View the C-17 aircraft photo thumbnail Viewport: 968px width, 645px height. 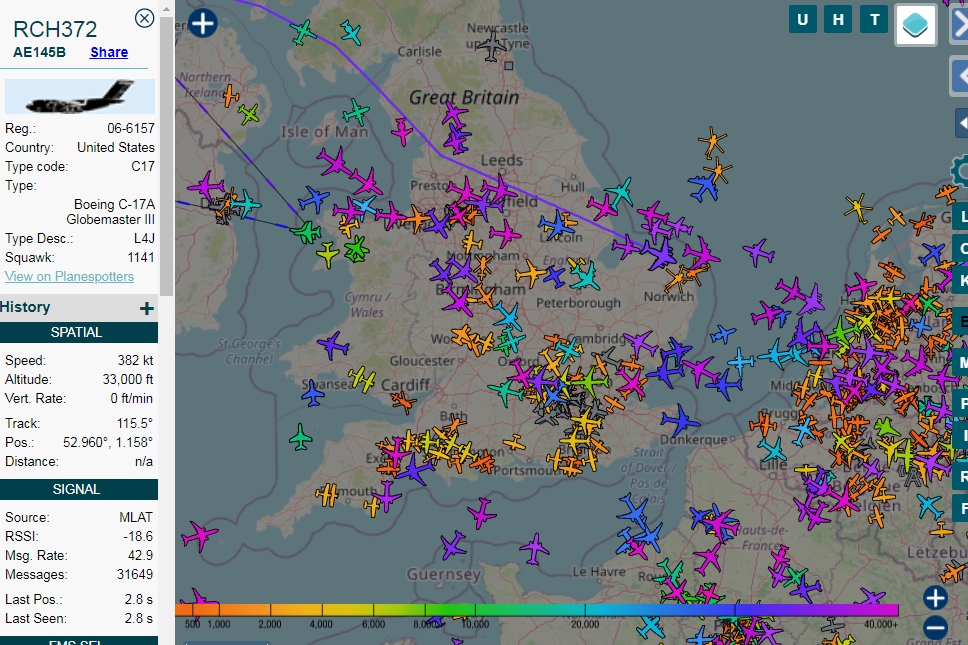point(80,96)
